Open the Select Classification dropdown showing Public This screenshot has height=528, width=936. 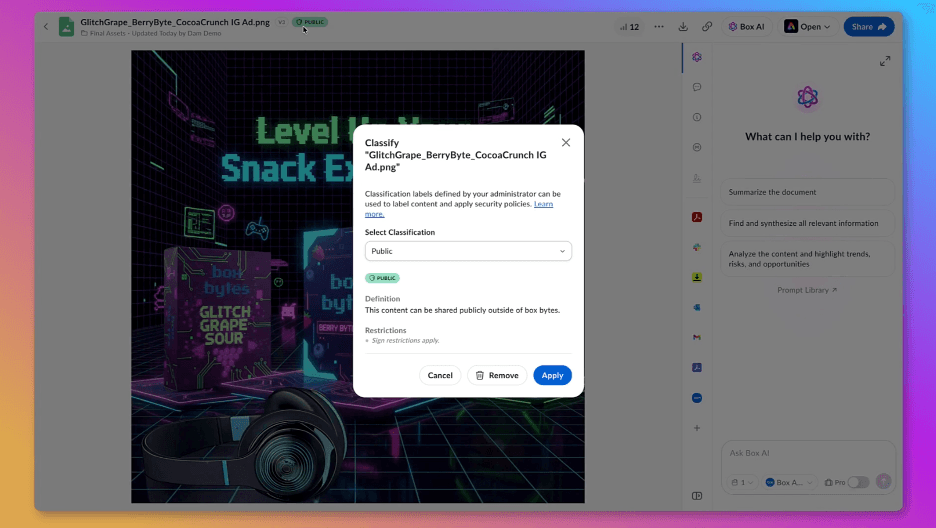[x=468, y=251]
